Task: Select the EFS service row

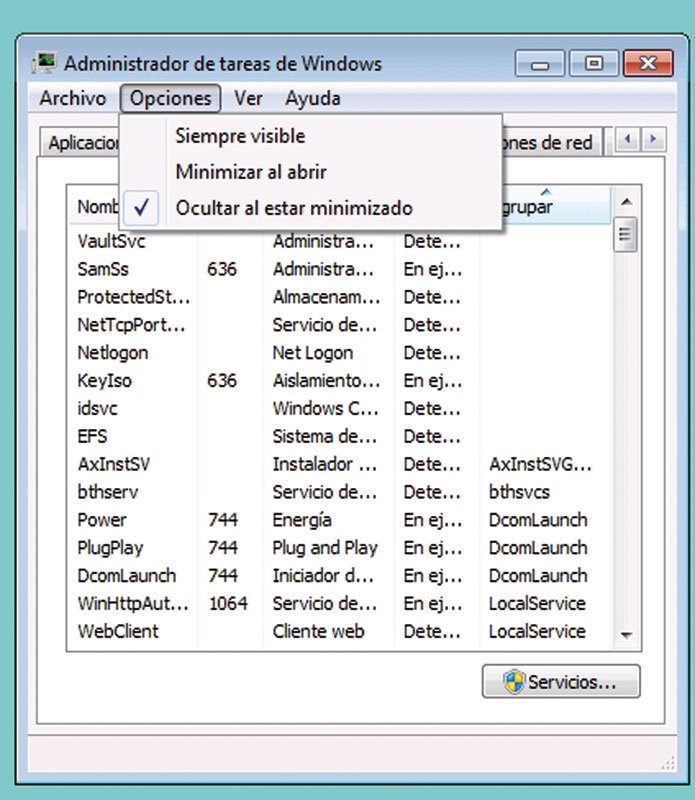Action: (340, 436)
